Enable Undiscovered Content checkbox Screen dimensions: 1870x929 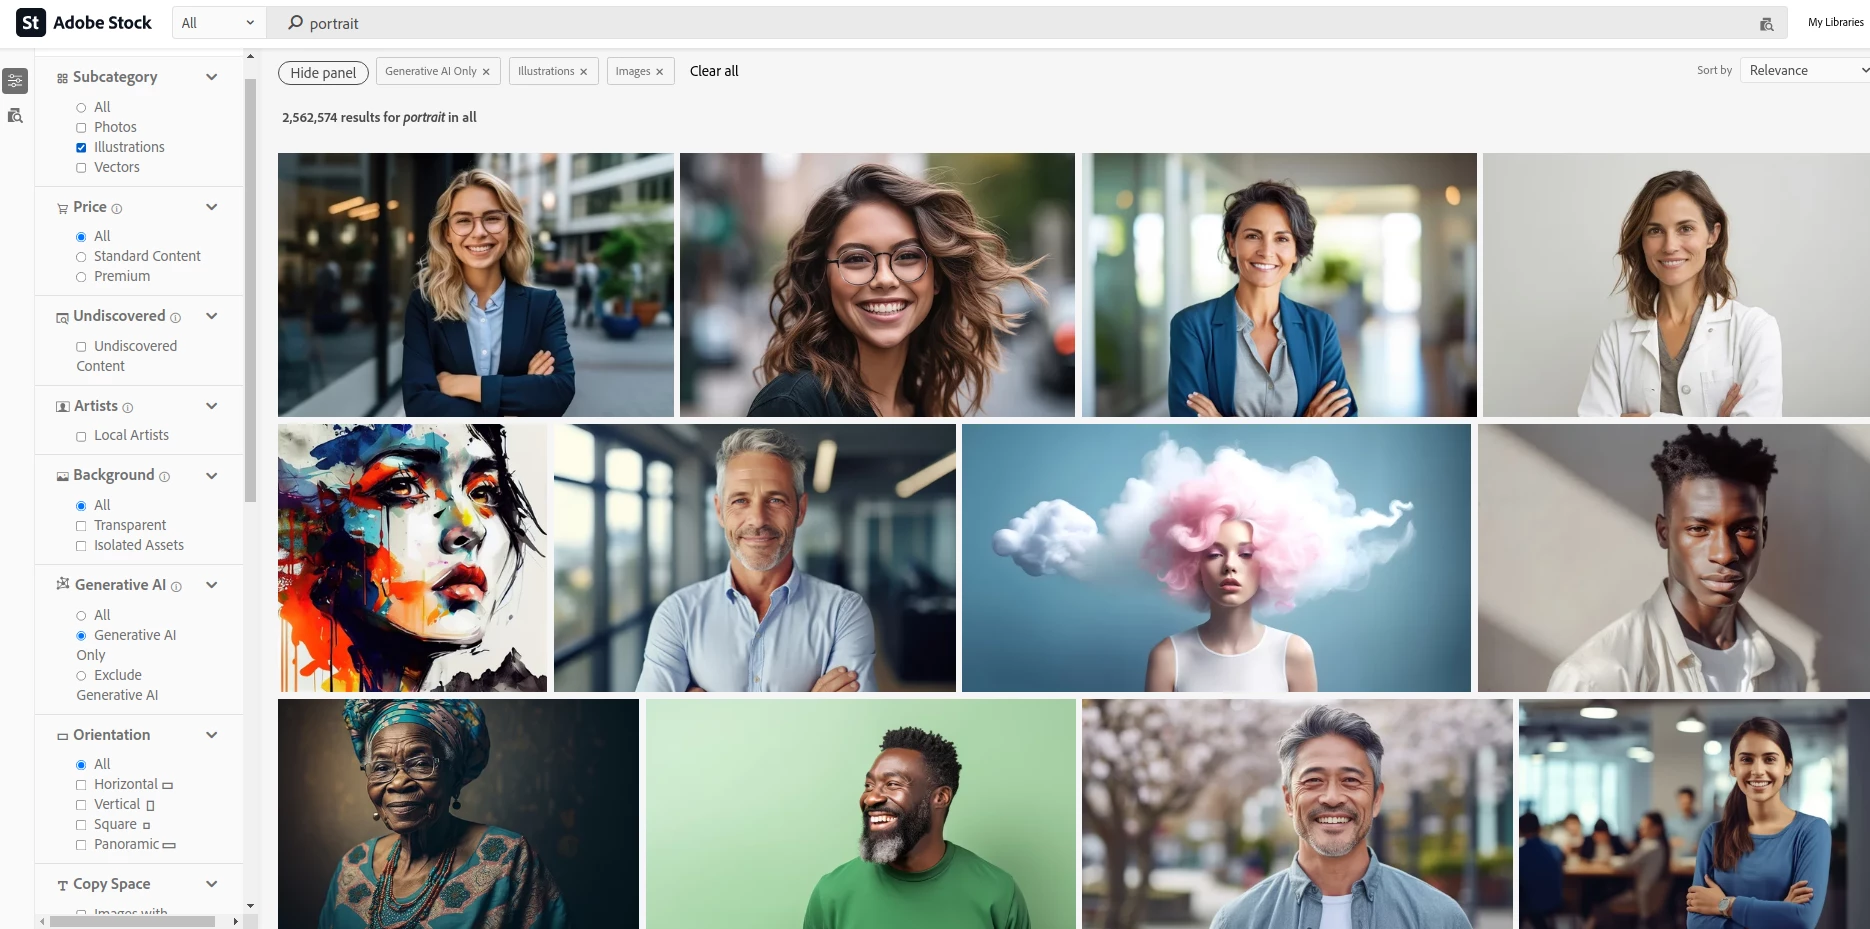pos(81,347)
